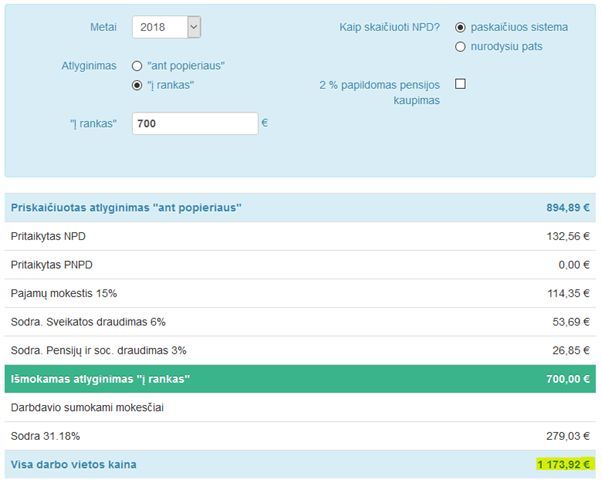
Task: Click the green Išmokamas atlyginimas "į rankas" row
Action: 300,379
